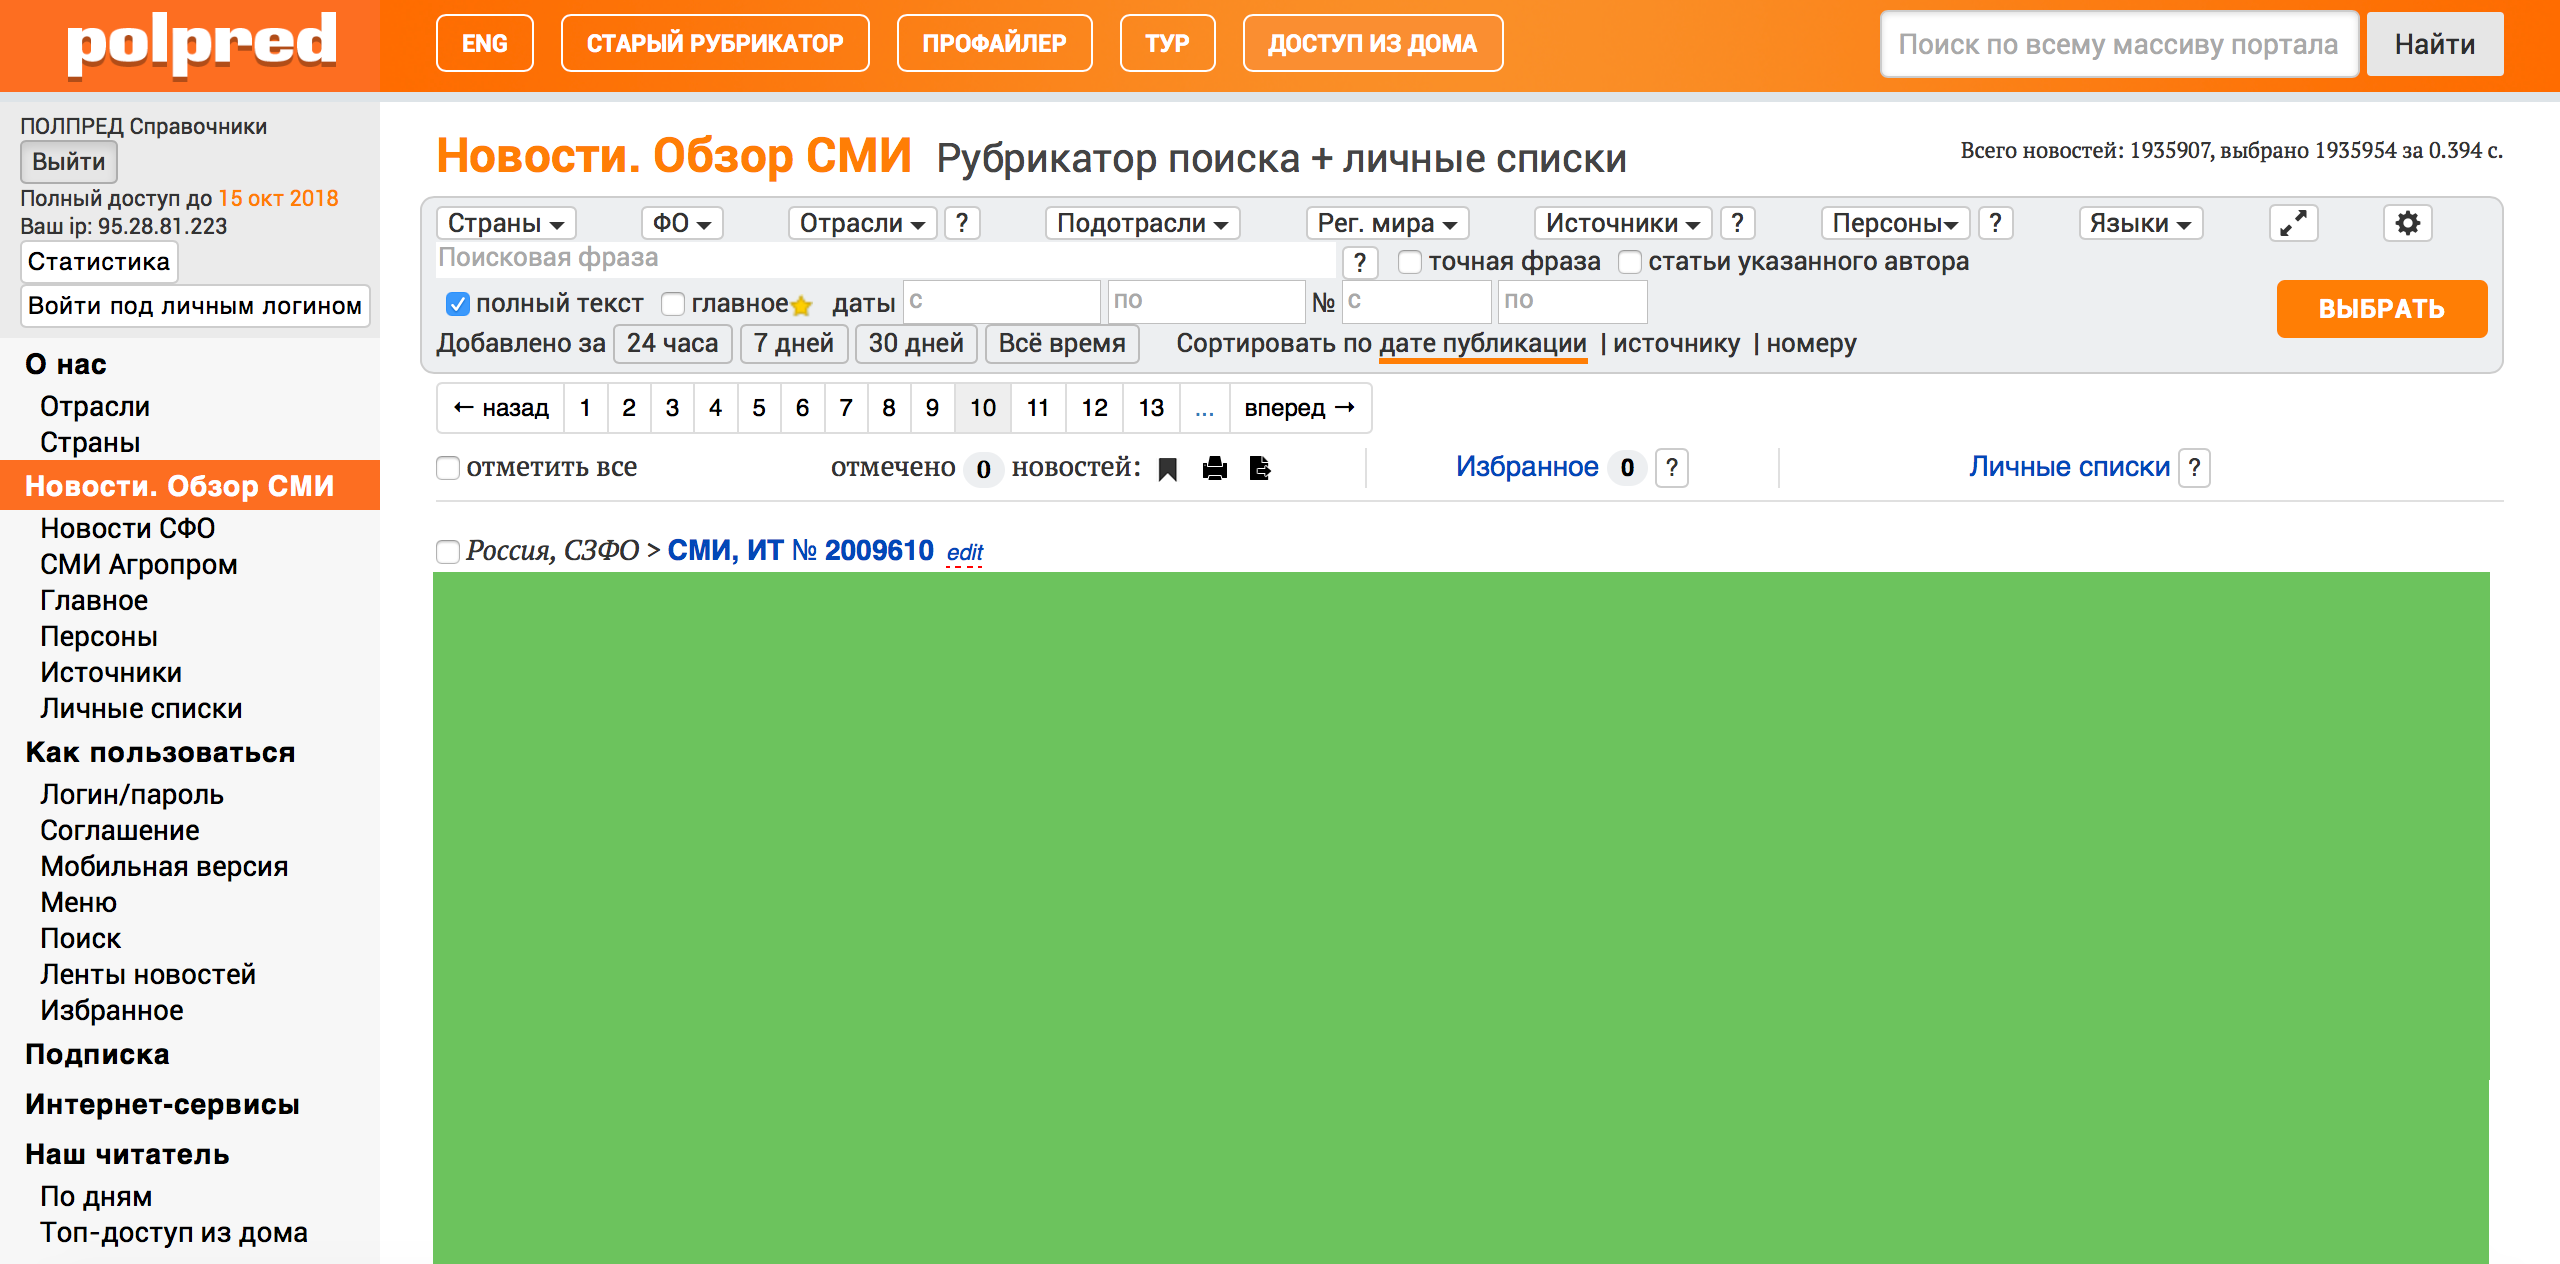Go to next page with вперед
Viewport: 2560px width, 1264px height.
1300,408
